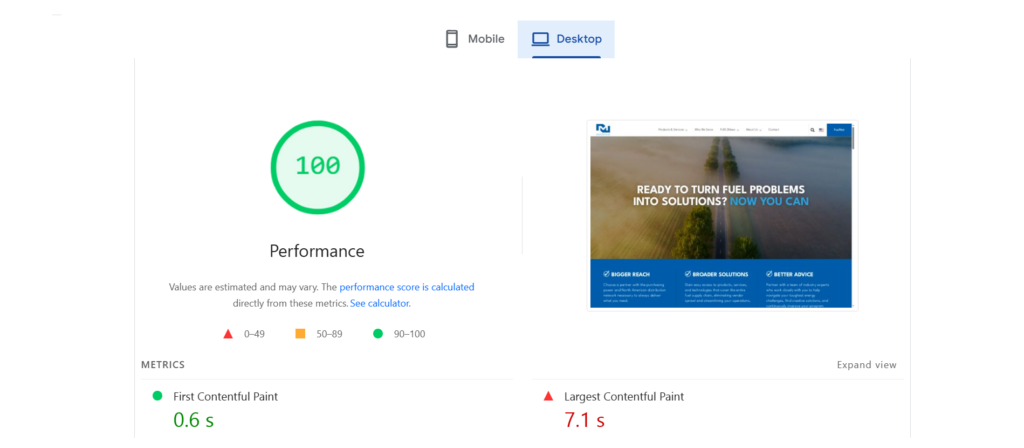The image size is (1024, 448).
Task: Click the green circle 90–100 legend icon
Action: (x=378, y=334)
